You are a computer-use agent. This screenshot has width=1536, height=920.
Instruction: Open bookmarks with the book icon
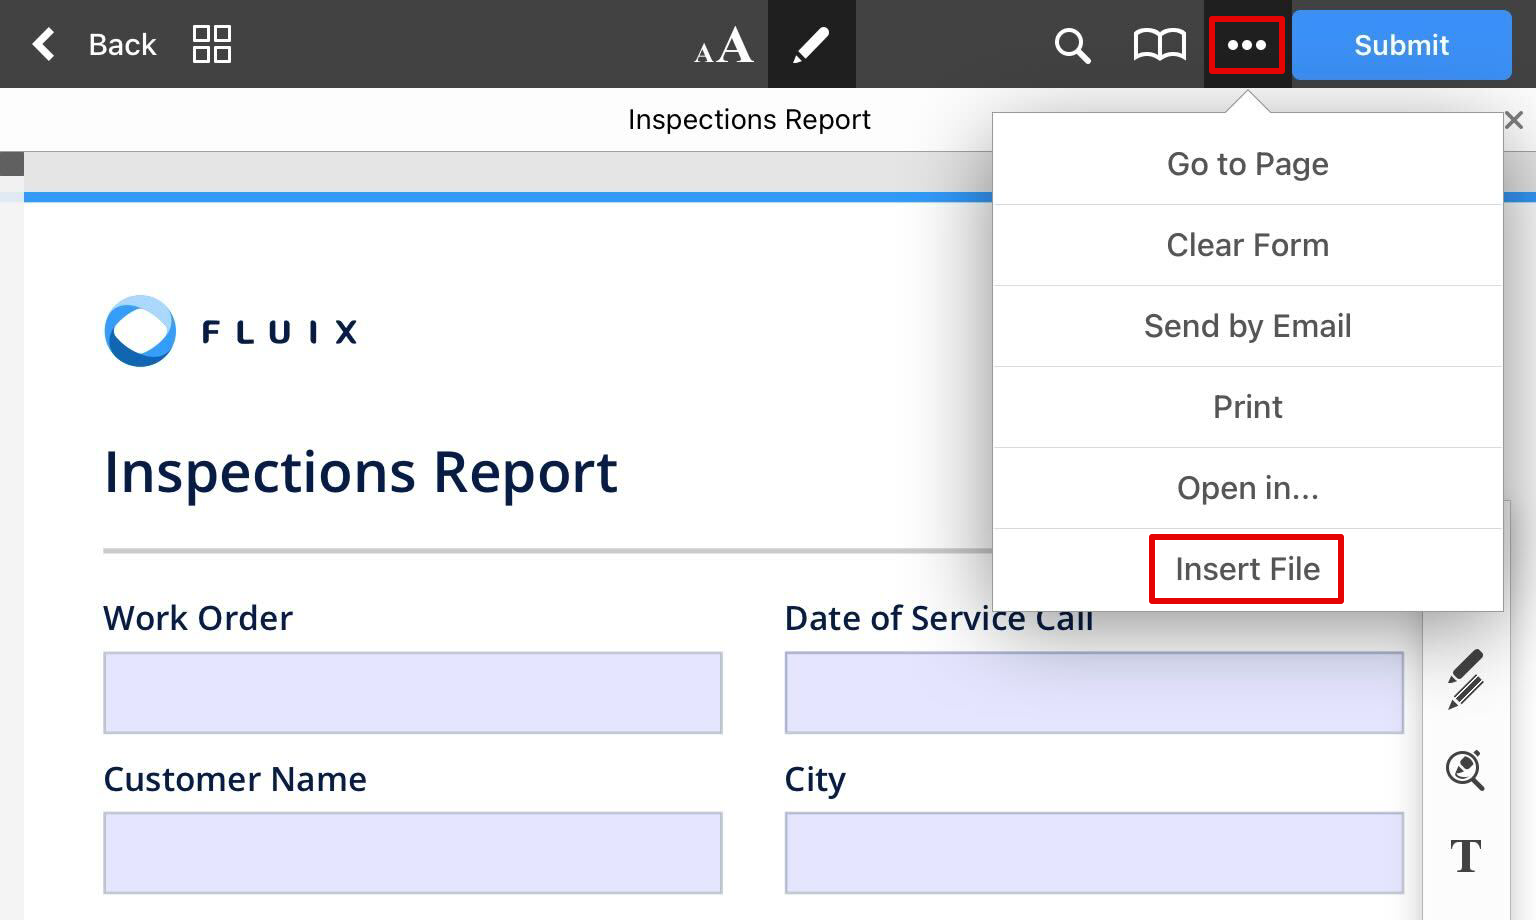pyautogui.click(x=1158, y=44)
